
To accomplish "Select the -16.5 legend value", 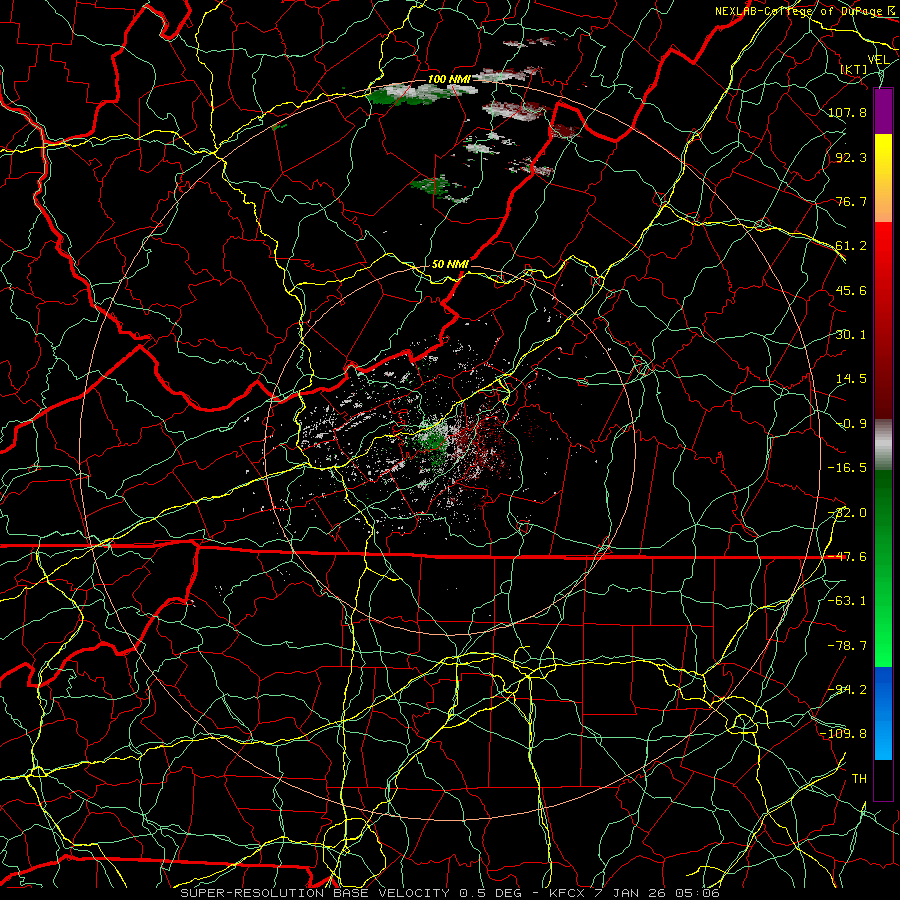I will pos(847,468).
